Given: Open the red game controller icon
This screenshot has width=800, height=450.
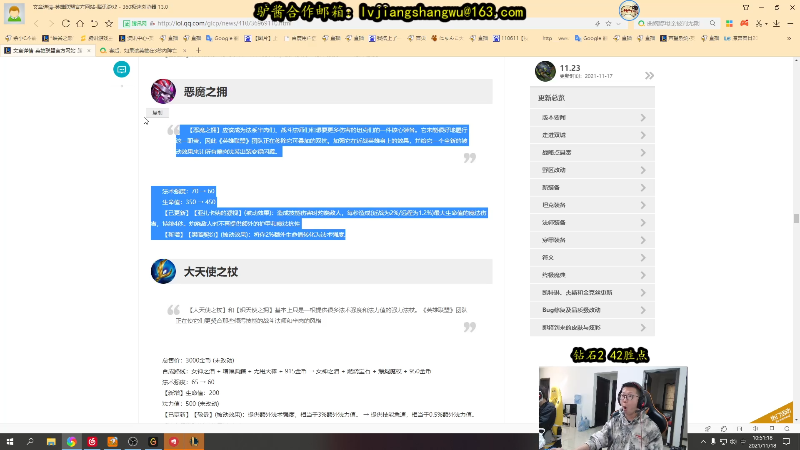Looking at the screenshot, I should pos(744,23).
